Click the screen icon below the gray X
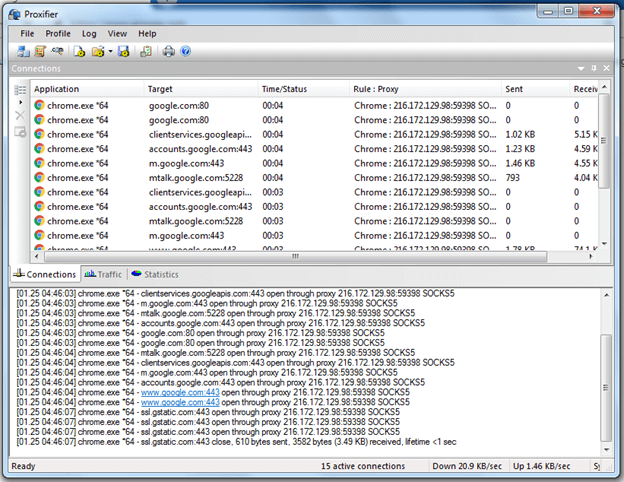Viewport: 624px width, 482px height. (20, 131)
